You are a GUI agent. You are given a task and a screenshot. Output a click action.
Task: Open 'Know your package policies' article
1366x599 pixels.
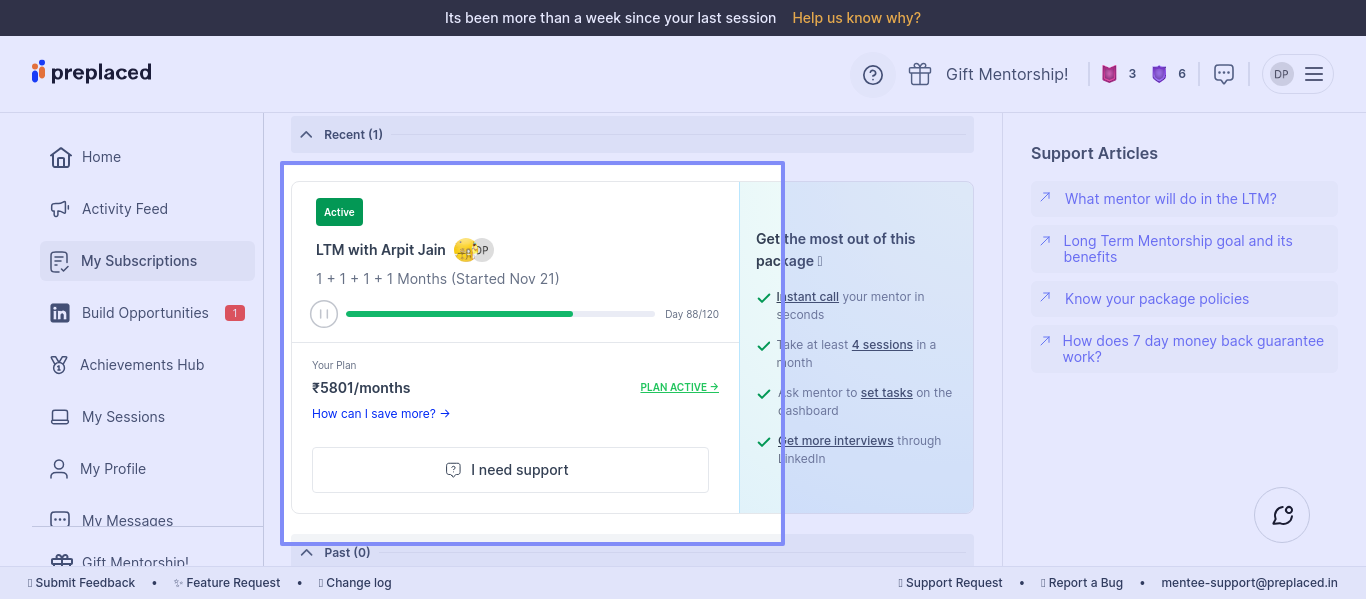click(x=1184, y=299)
